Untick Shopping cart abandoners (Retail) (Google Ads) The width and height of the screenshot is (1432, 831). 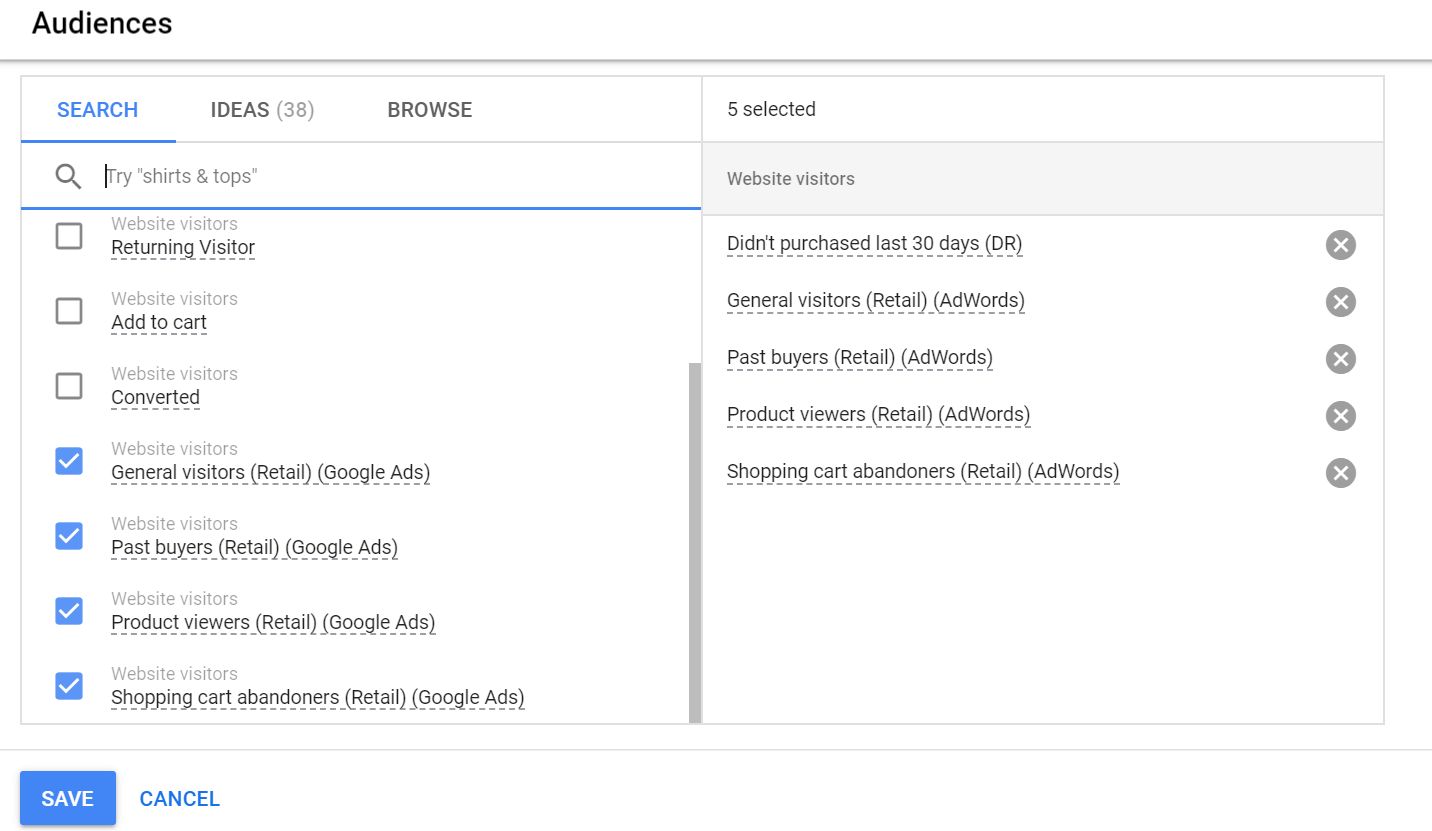point(69,686)
